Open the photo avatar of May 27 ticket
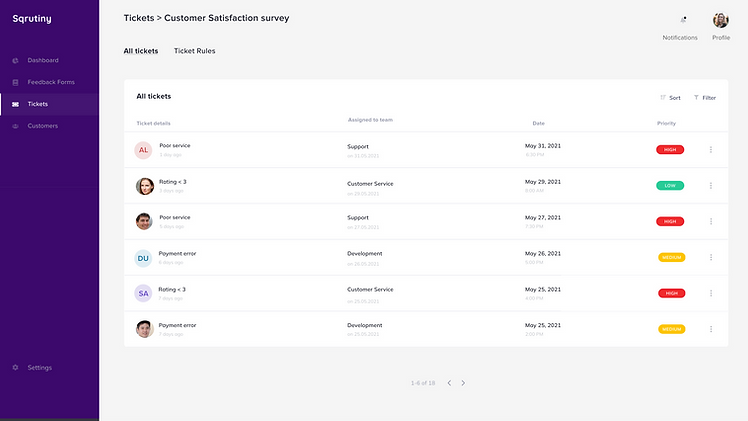The height and width of the screenshot is (421, 748). click(144, 221)
